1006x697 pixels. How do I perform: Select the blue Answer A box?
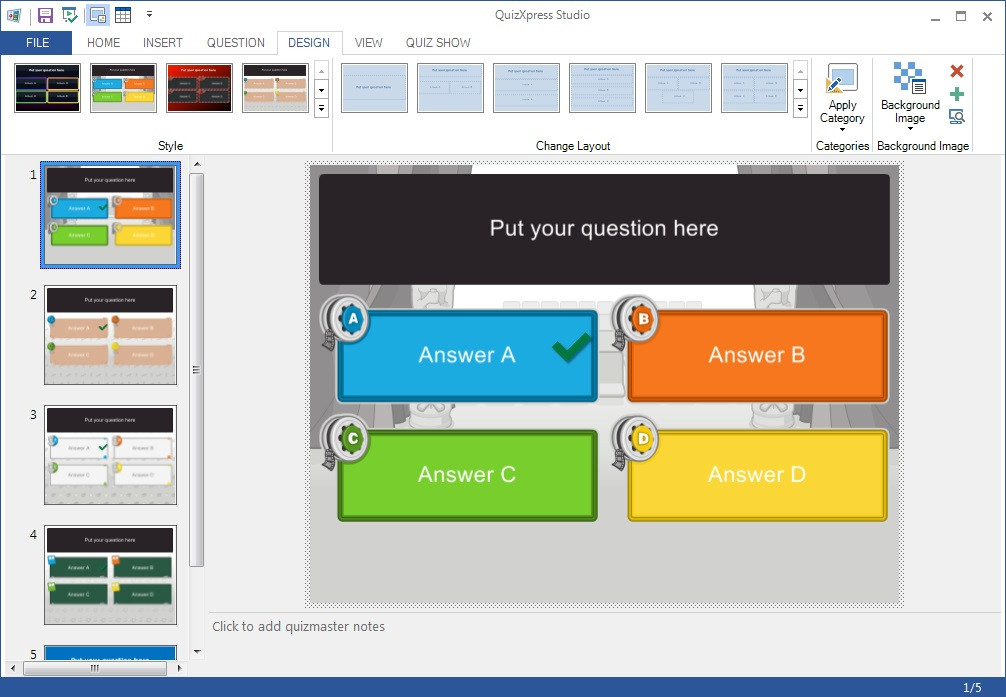467,356
